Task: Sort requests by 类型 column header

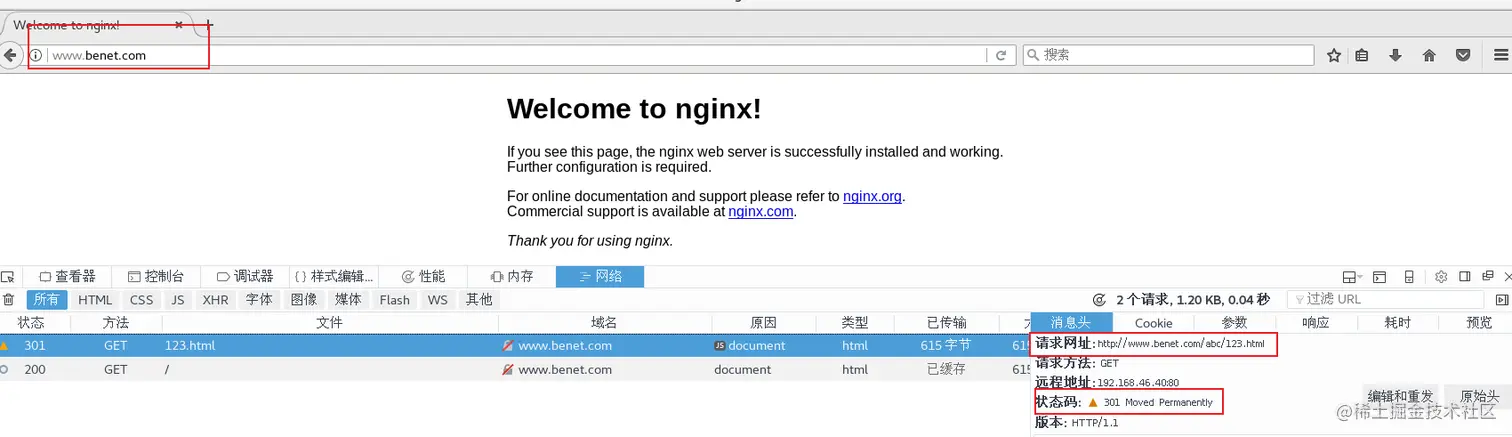Action: point(855,322)
